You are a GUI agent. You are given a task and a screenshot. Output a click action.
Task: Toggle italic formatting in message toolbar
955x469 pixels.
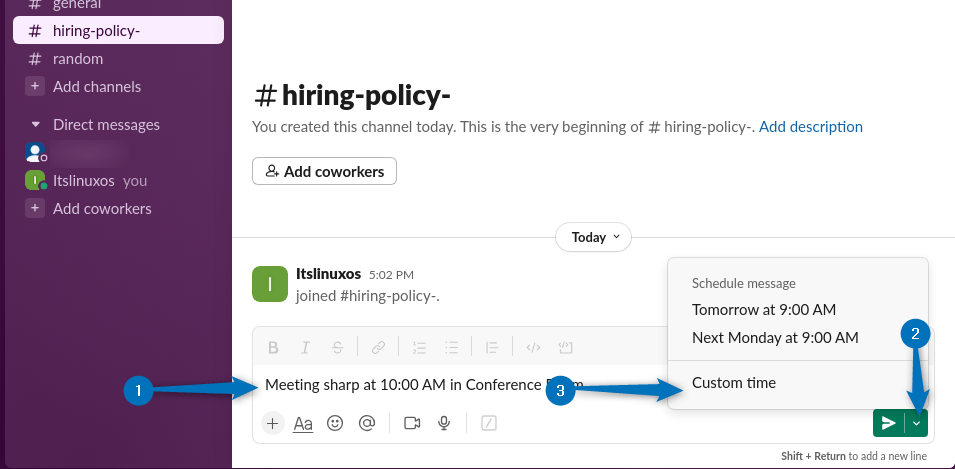pyautogui.click(x=305, y=348)
